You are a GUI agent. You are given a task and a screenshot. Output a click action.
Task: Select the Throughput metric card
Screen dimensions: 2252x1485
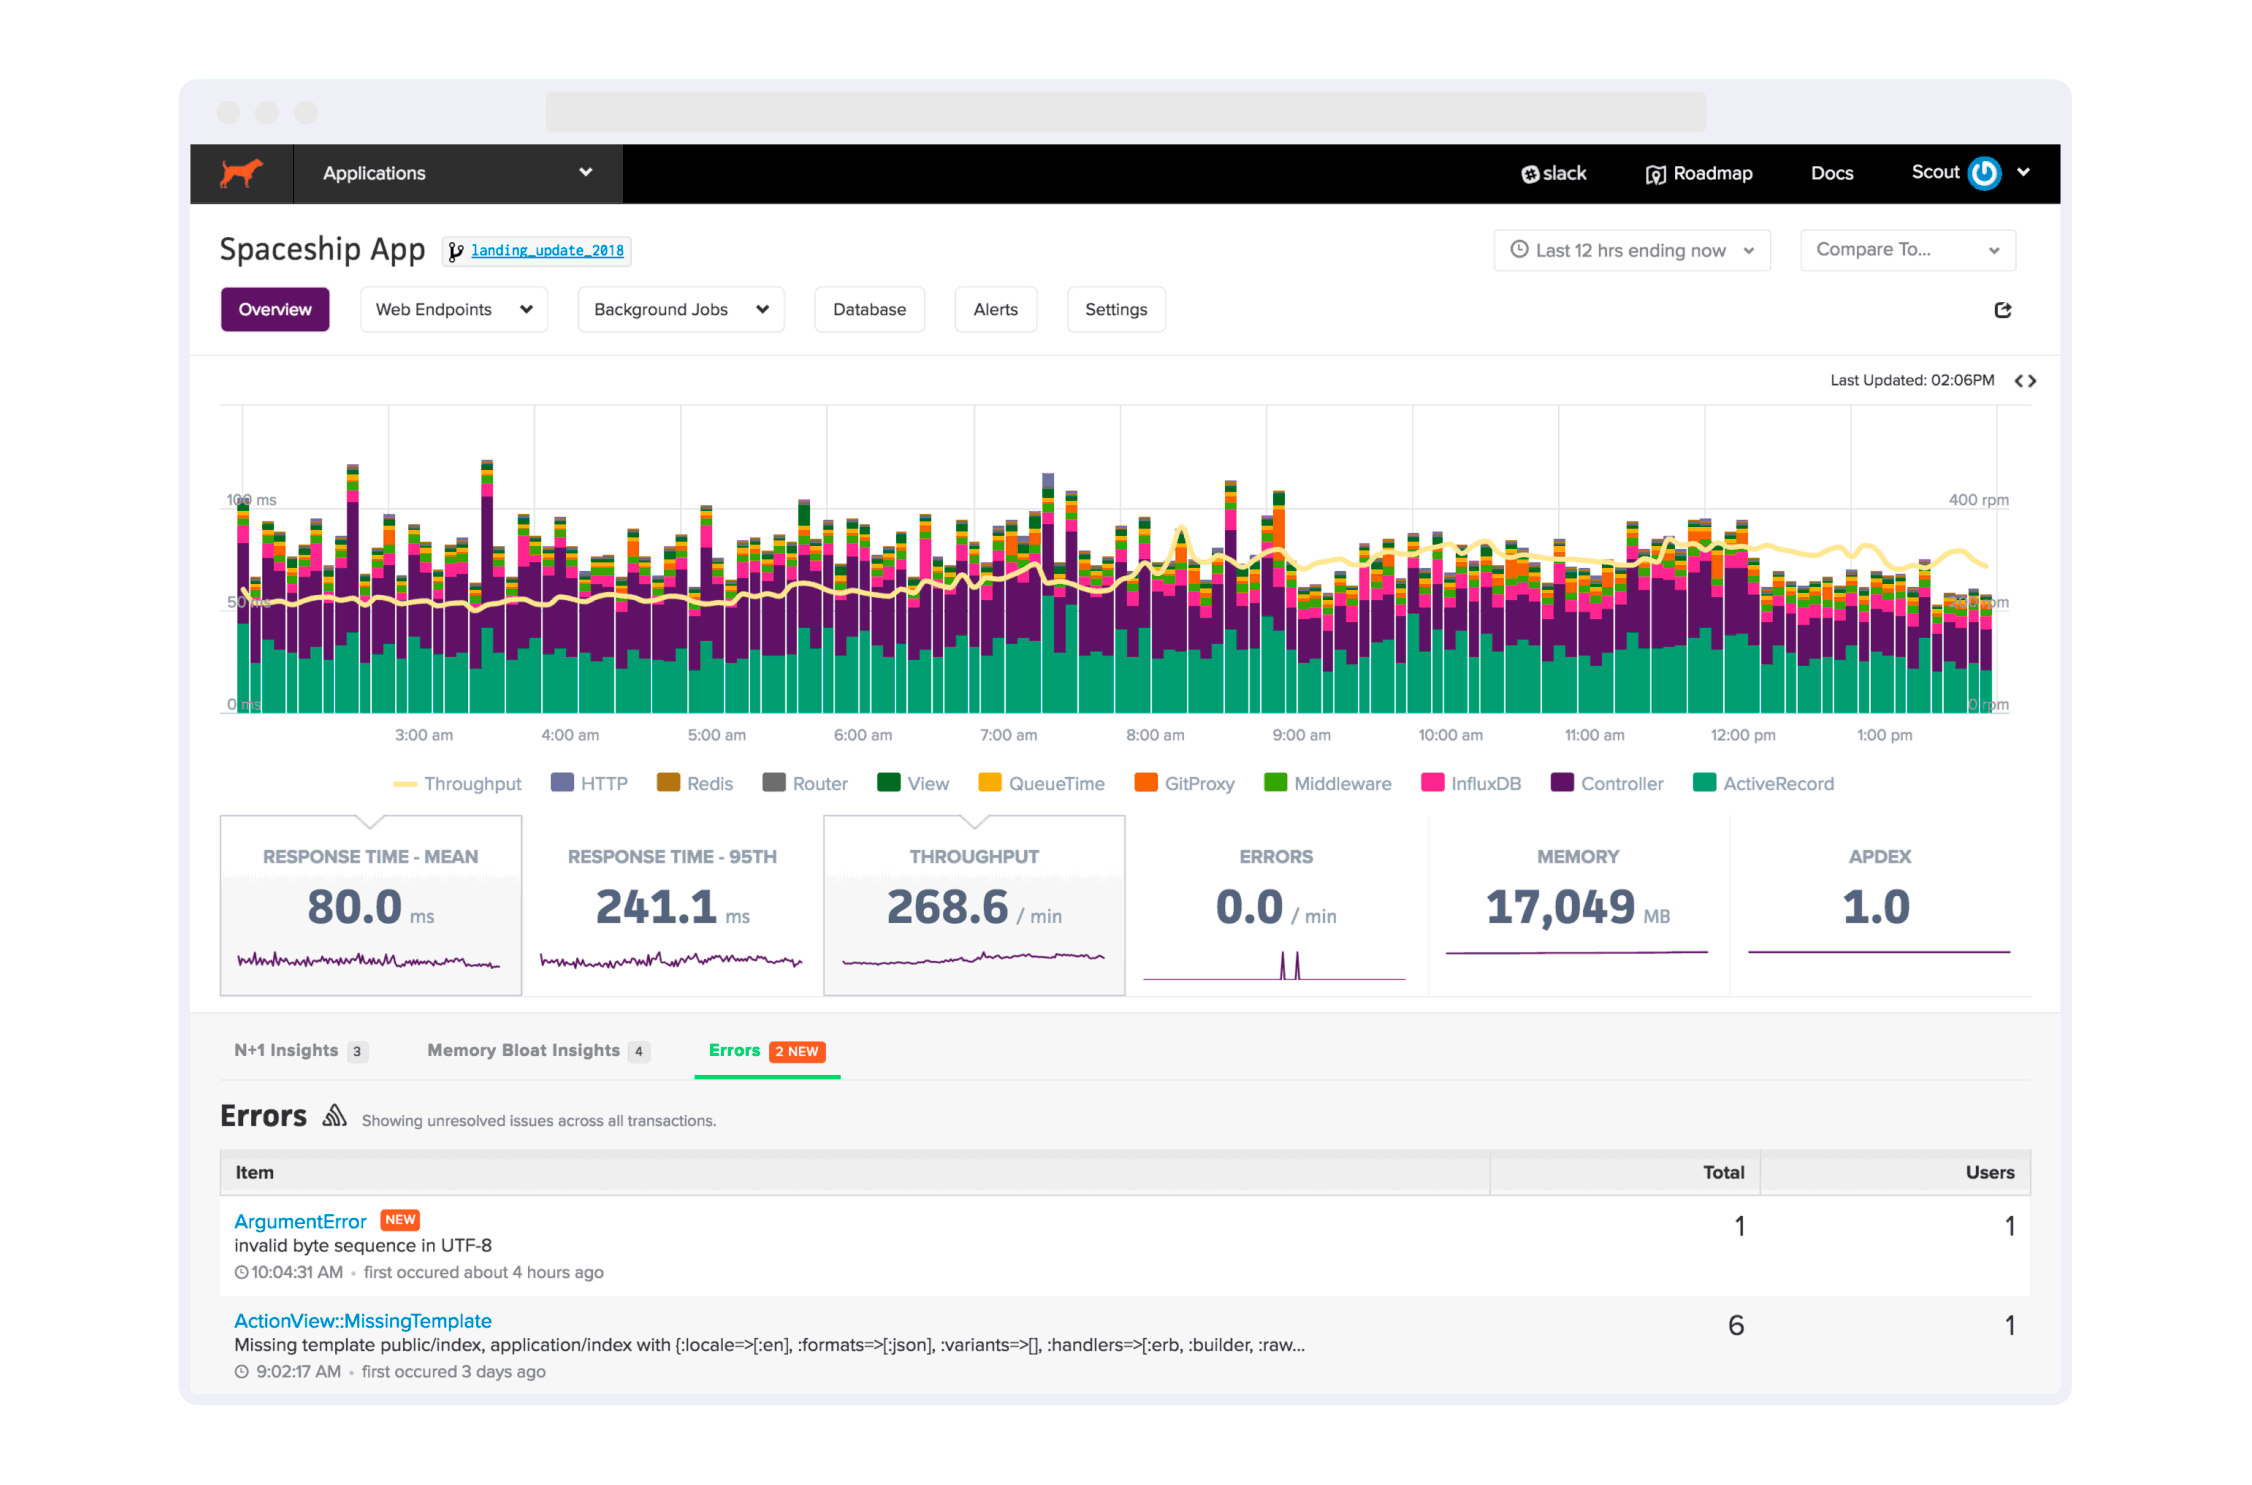click(974, 906)
